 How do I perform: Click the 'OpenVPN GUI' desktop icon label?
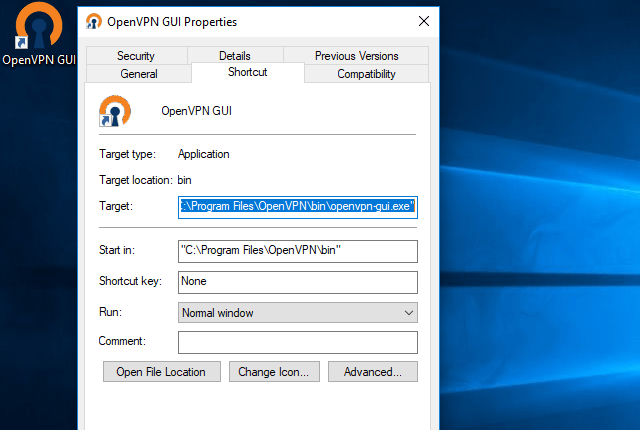[39, 60]
